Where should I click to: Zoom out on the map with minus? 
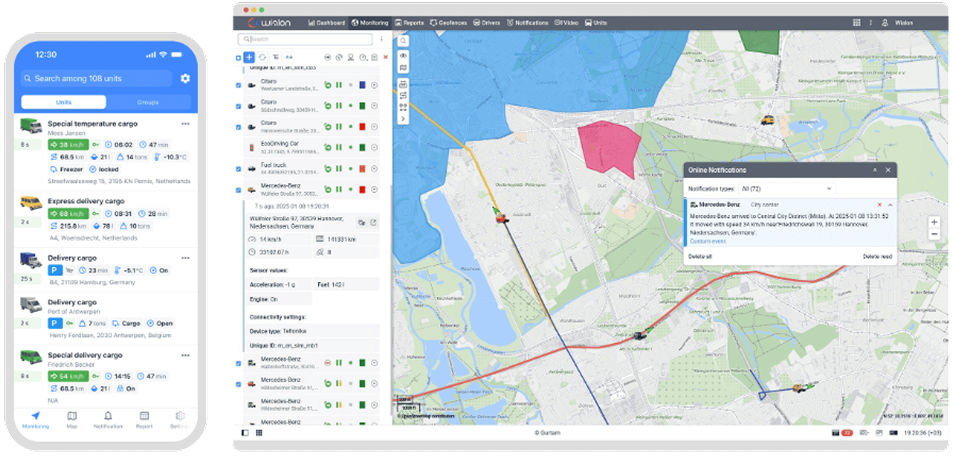[934, 234]
